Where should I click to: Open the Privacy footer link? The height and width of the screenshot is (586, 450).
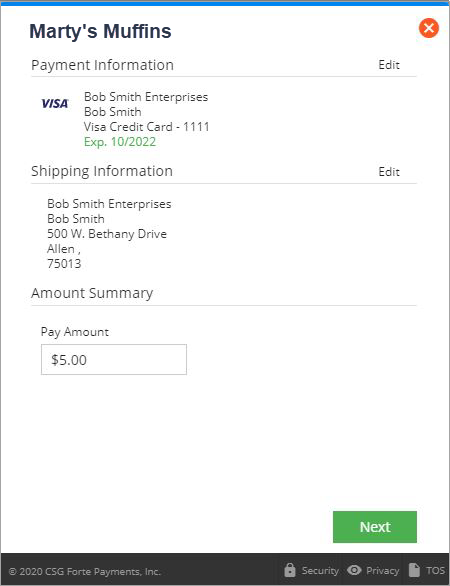point(382,571)
